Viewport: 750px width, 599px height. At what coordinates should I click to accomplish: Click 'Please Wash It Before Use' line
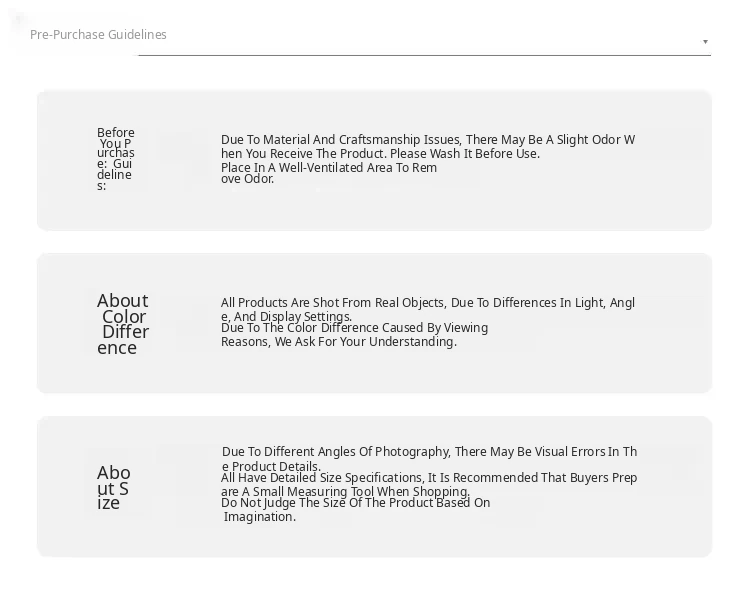coord(380,154)
